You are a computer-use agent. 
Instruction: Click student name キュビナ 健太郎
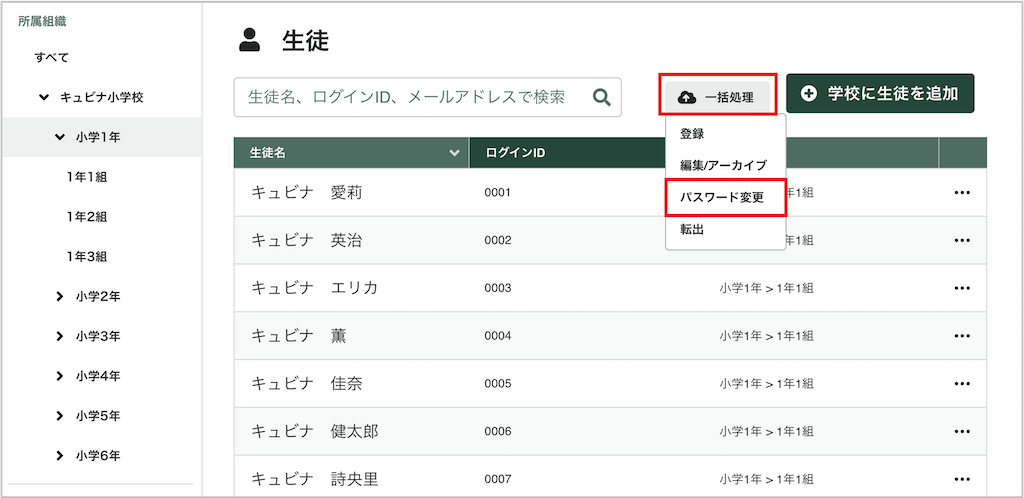[x=314, y=431]
